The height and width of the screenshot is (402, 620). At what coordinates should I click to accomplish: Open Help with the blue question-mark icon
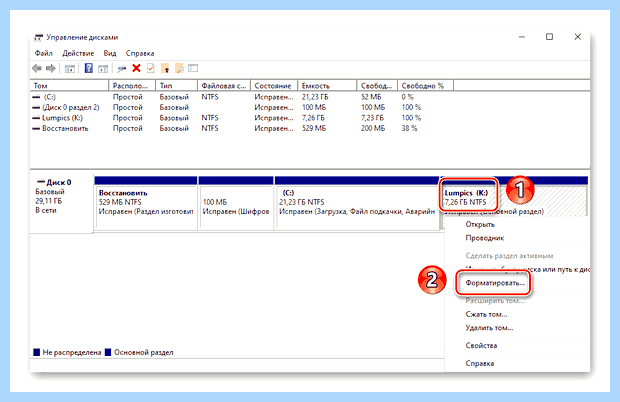89,68
